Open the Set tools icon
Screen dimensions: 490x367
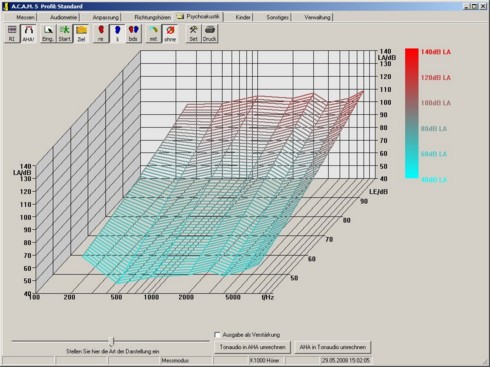click(193, 33)
